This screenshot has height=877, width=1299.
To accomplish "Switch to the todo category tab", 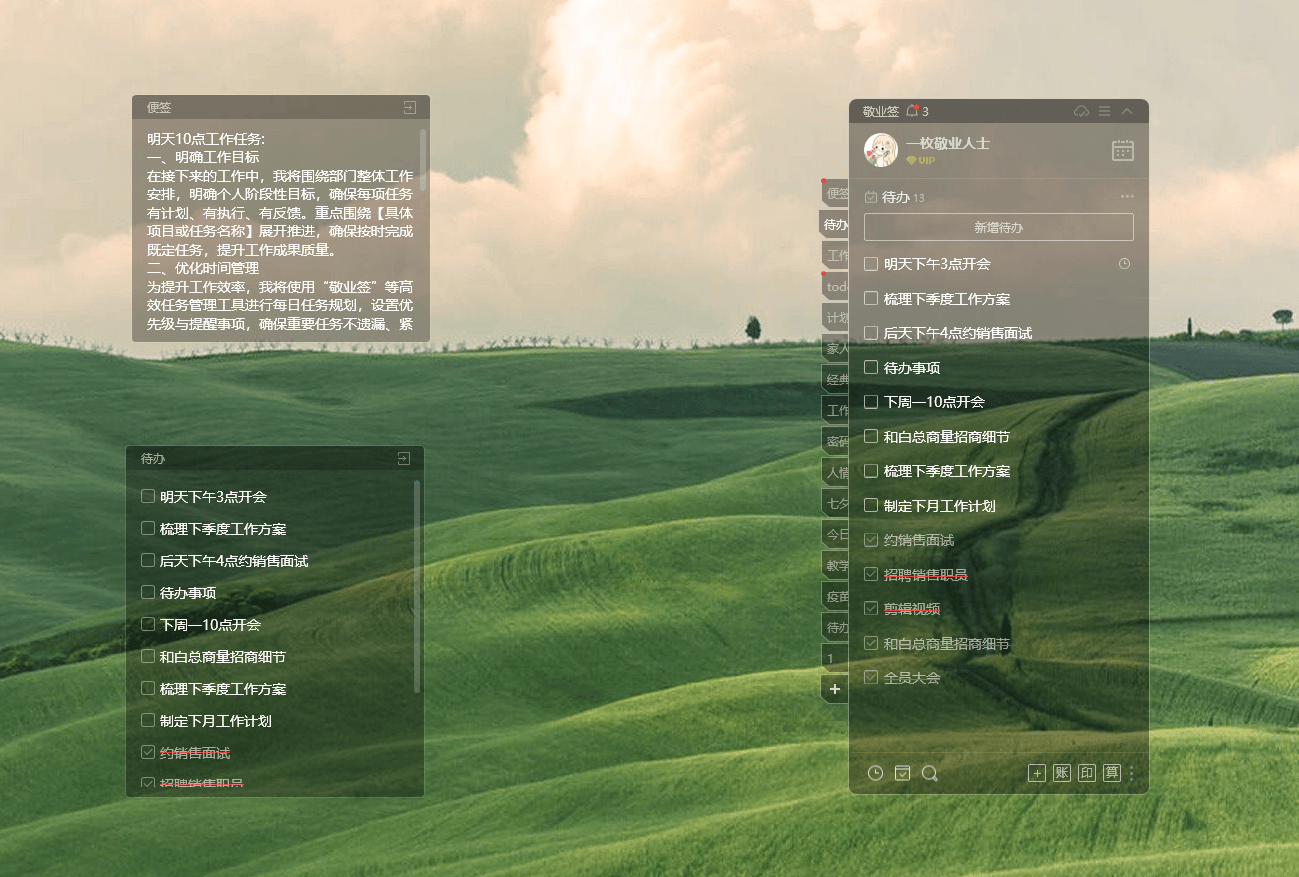I will [836, 286].
